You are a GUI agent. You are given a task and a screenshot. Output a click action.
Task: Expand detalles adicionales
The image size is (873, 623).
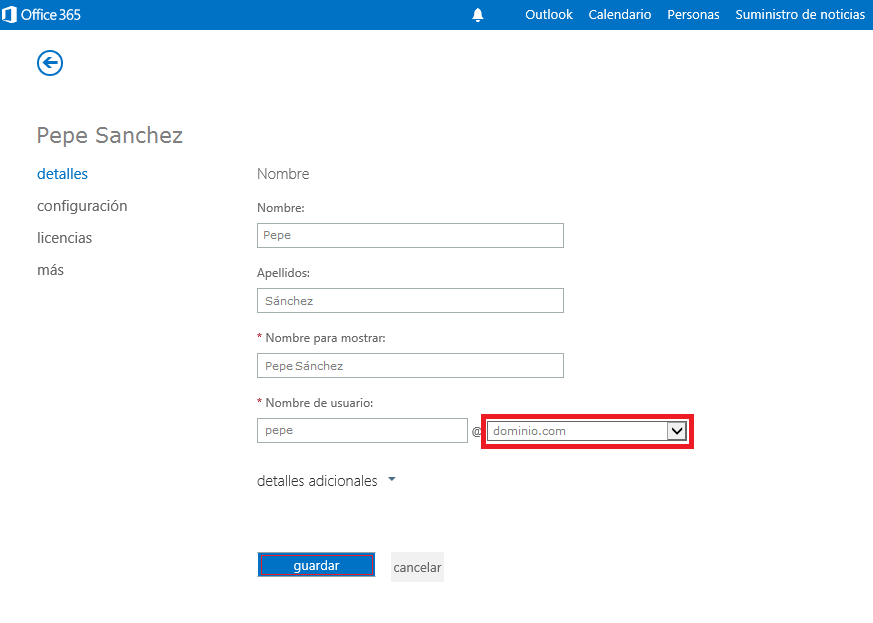(326, 481)
